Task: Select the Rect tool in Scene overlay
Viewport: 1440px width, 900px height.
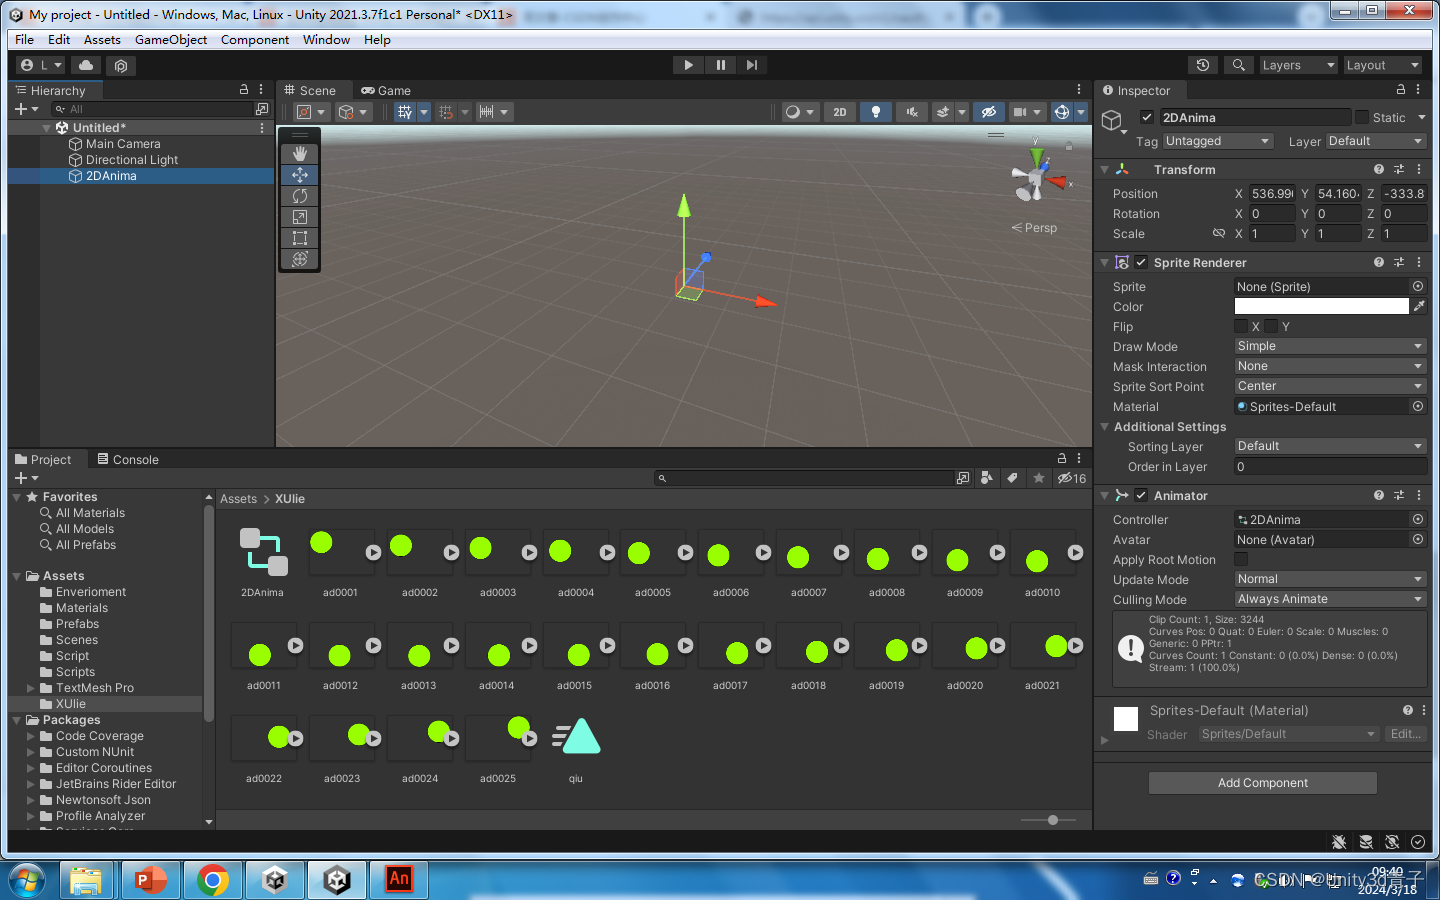Action: [x=300, y=238]
